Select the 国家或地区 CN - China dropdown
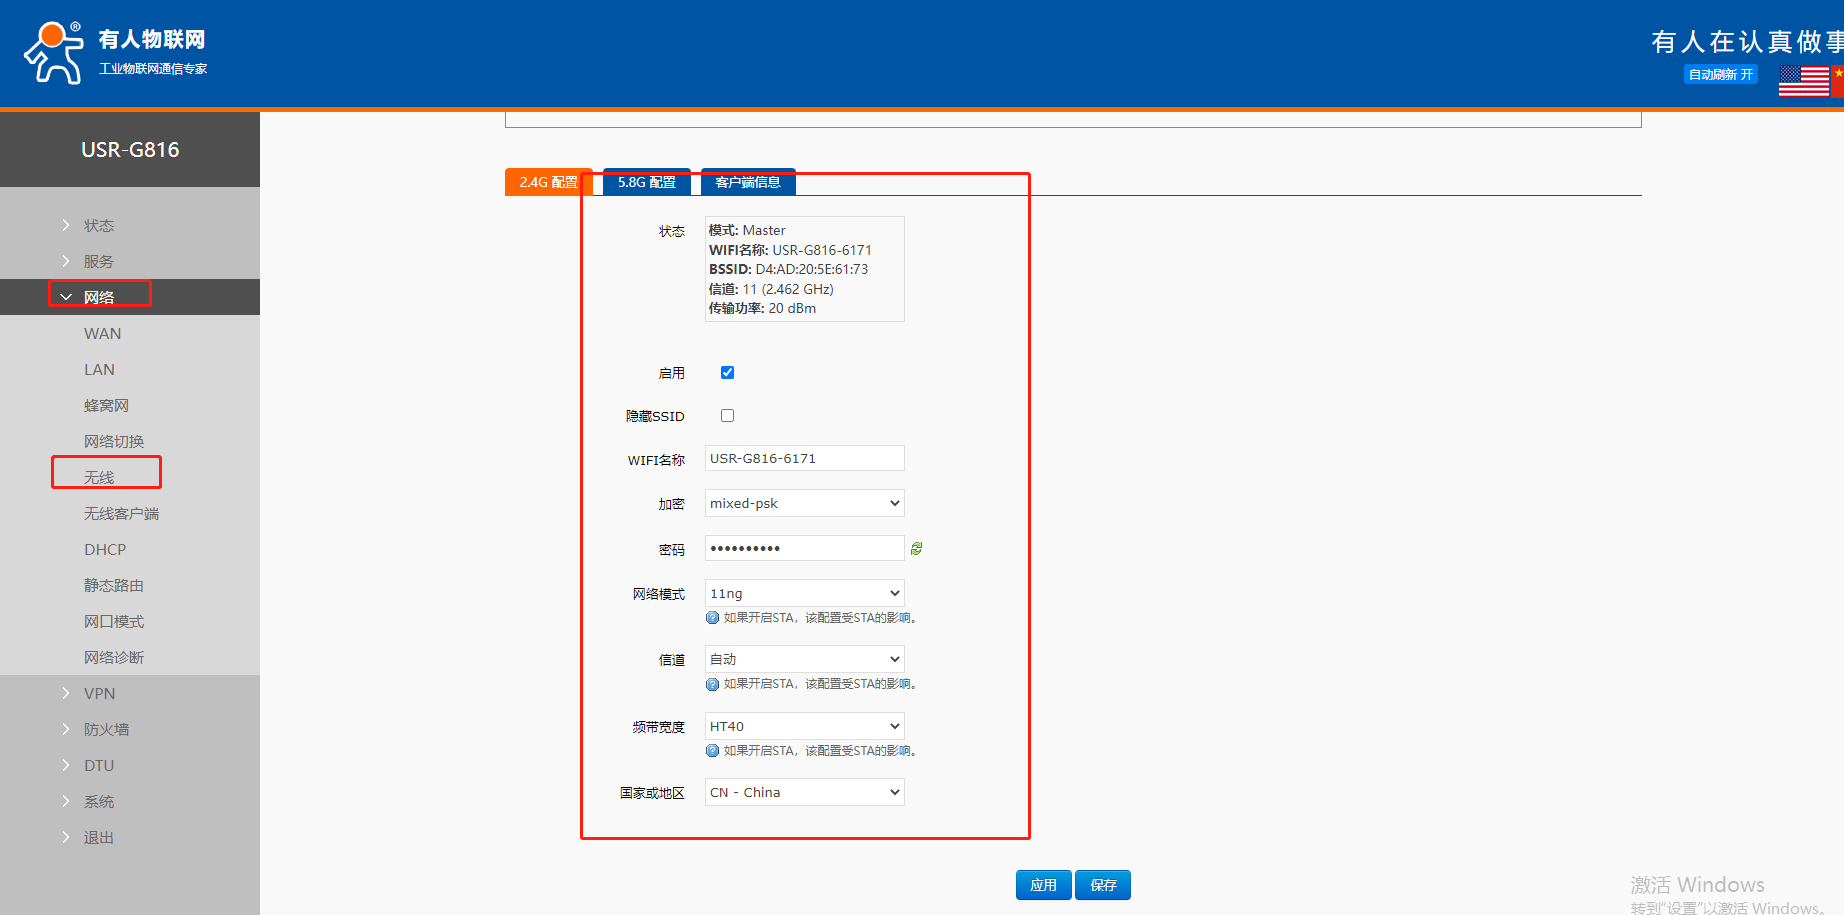 804,792
